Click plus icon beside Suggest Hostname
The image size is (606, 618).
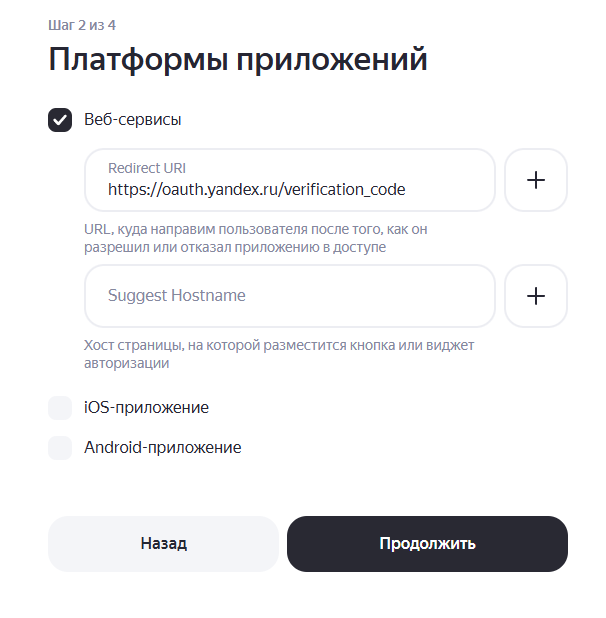(536, 296)
